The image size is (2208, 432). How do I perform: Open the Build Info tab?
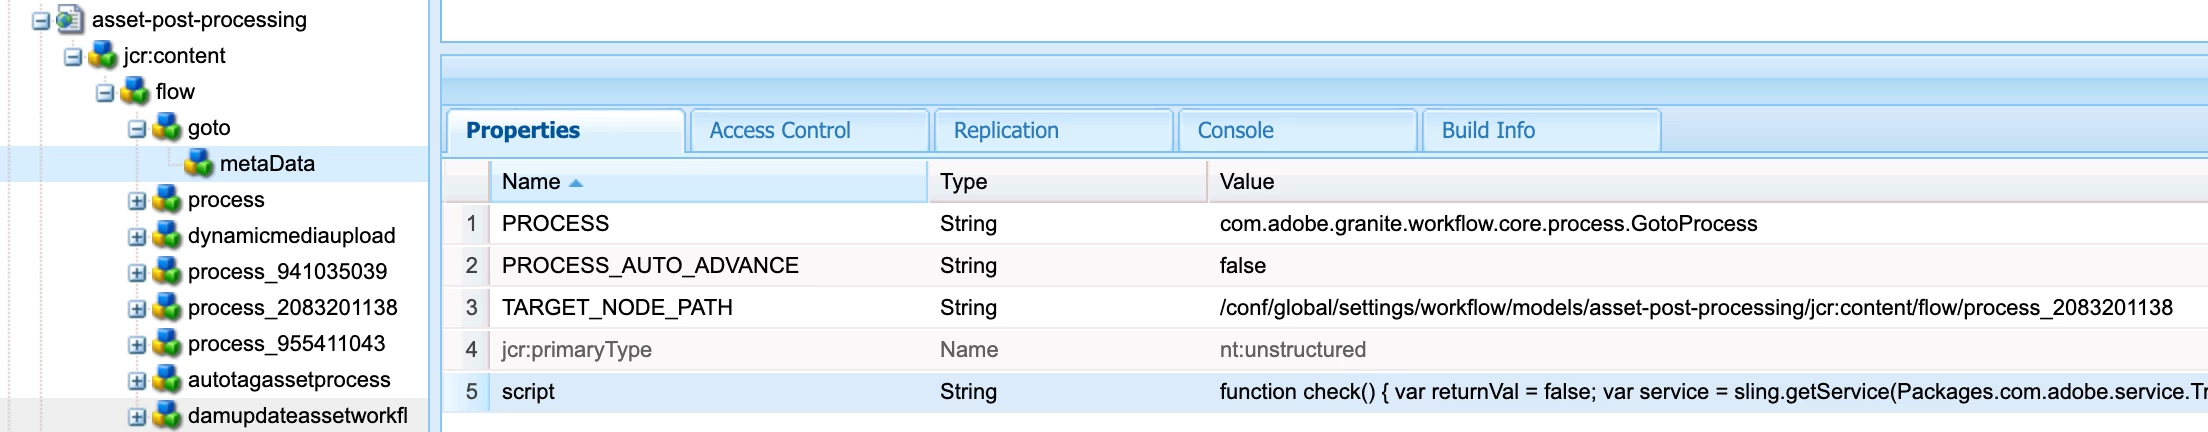(x=1488, y=130)
